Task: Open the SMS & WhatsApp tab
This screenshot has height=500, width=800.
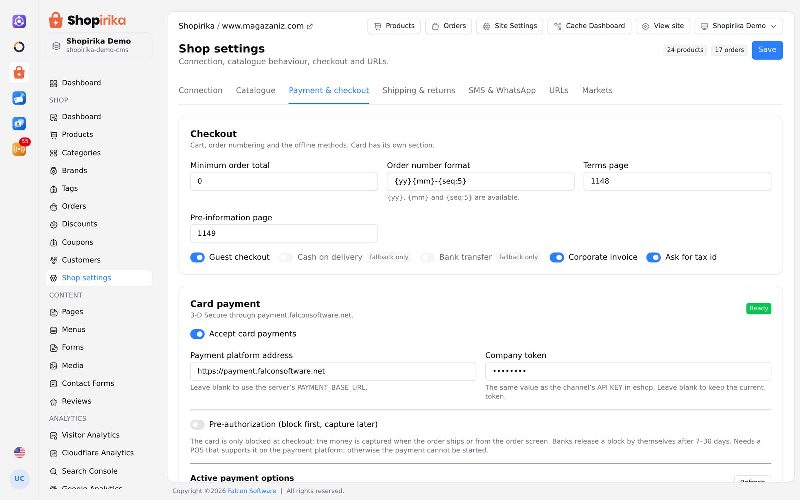Action: [502, 90]
